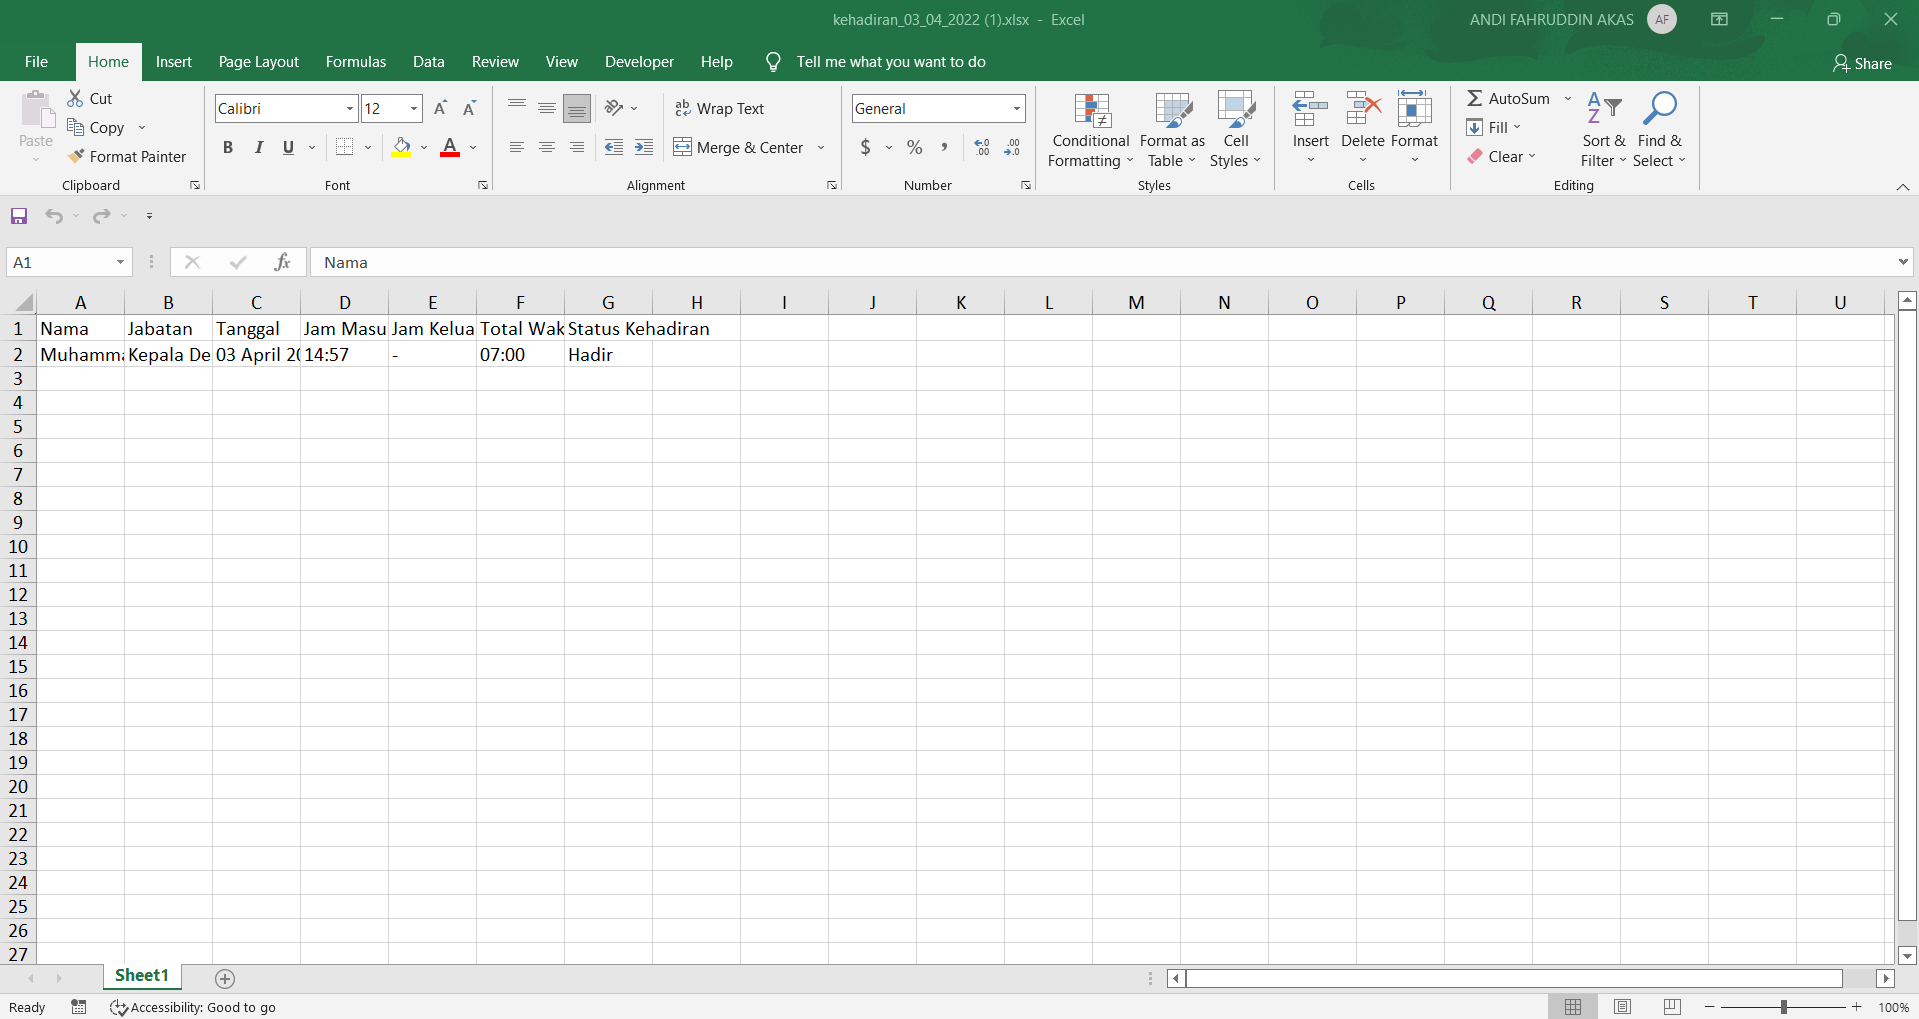This screenshot has height=1019, width=1919.
Task: Click Decrease Decimal icon
Action: coord(1012,147)
